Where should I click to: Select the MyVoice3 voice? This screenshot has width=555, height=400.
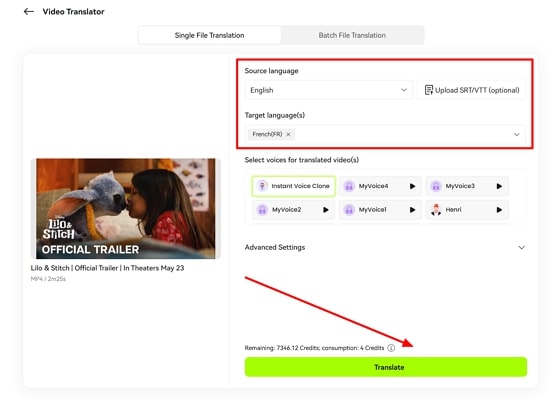(x=467, y=186)
